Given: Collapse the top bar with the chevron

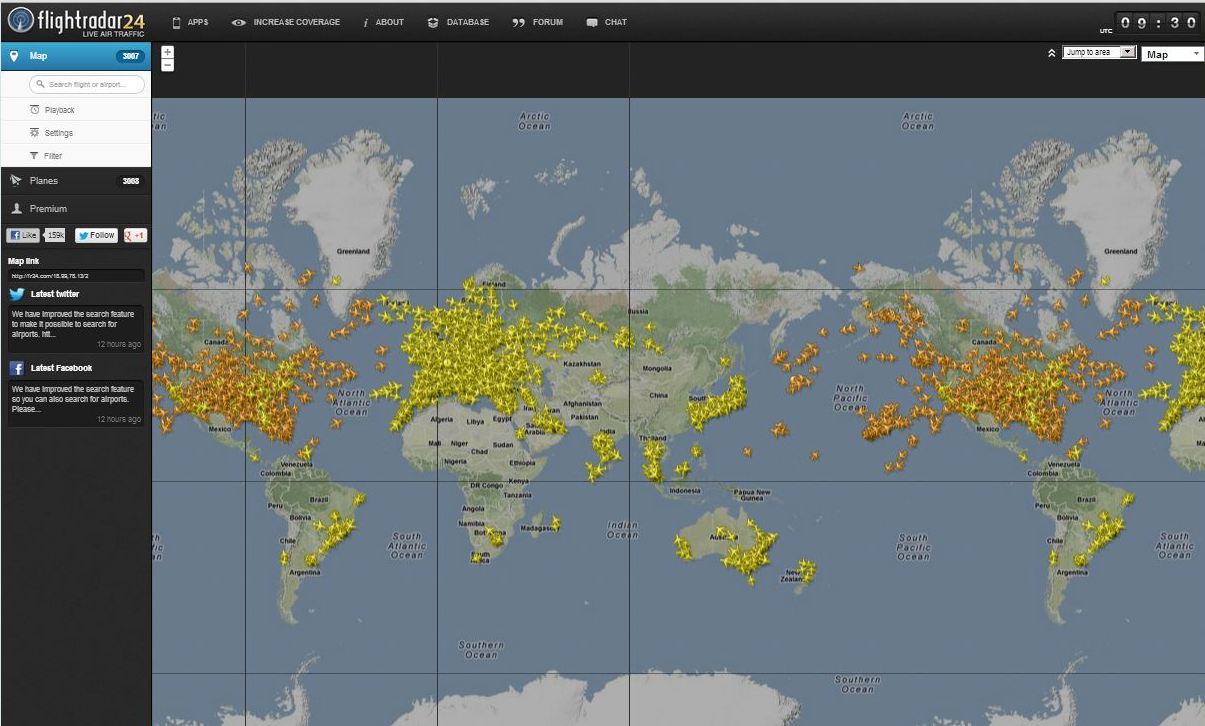Looking at the screenshot, I should [1050, 51].
